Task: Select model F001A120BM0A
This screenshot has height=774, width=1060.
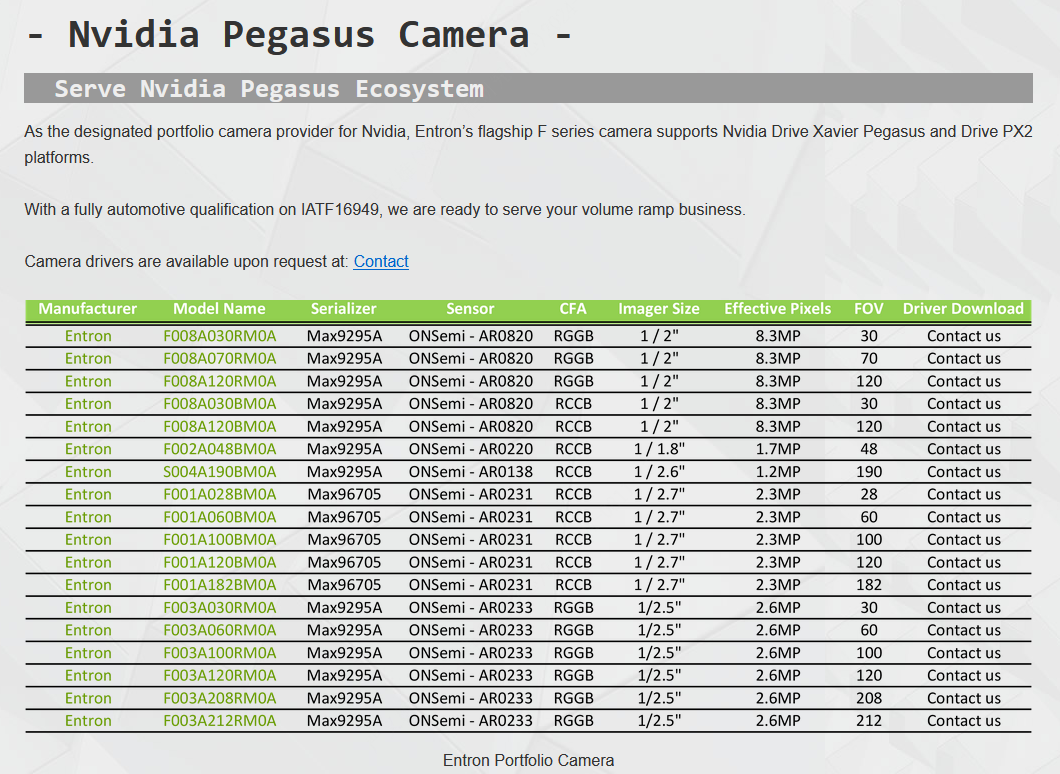Action: pyautogui.click(x=220, y=562)
